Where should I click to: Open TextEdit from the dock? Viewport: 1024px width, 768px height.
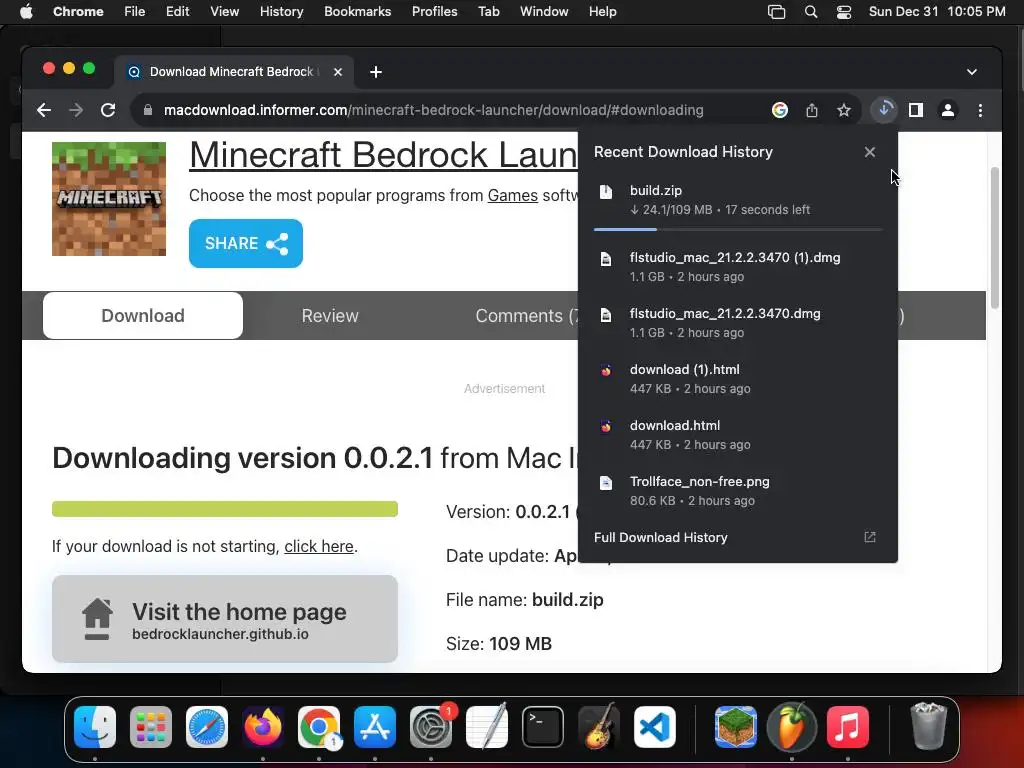coord(487,727)
